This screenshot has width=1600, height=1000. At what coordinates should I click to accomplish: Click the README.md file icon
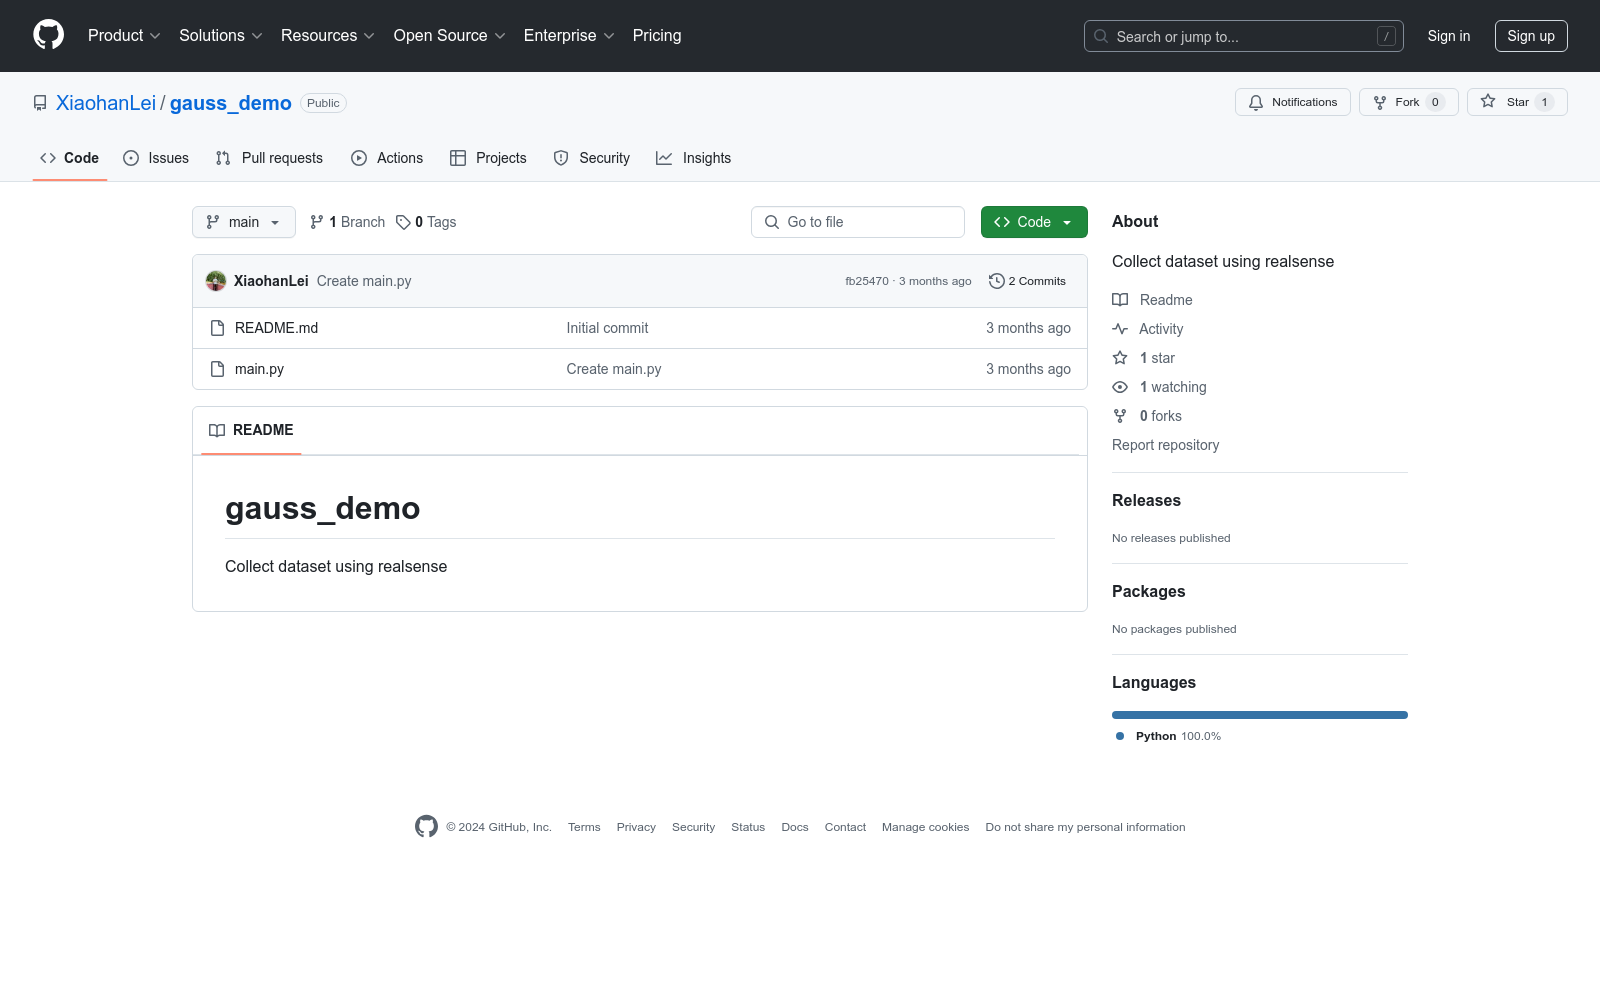[217, 328]
